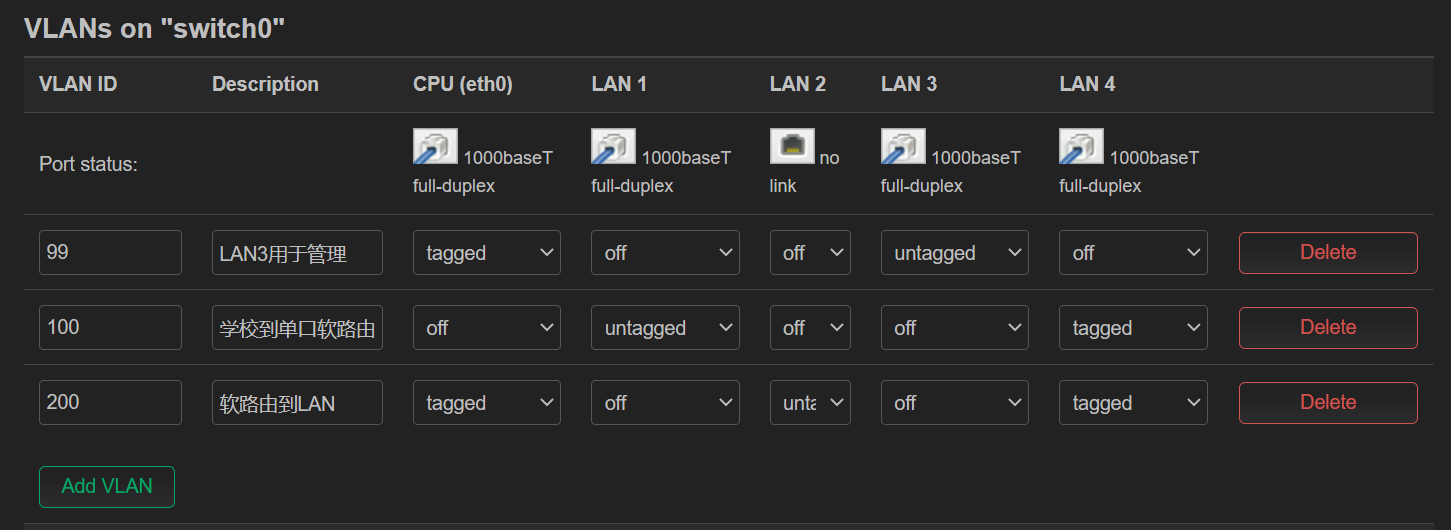This screenshot has height=530, width=1451.
Task: Open LAN 3 dropdown for VLAN 99
Action: tap(954, 253)
